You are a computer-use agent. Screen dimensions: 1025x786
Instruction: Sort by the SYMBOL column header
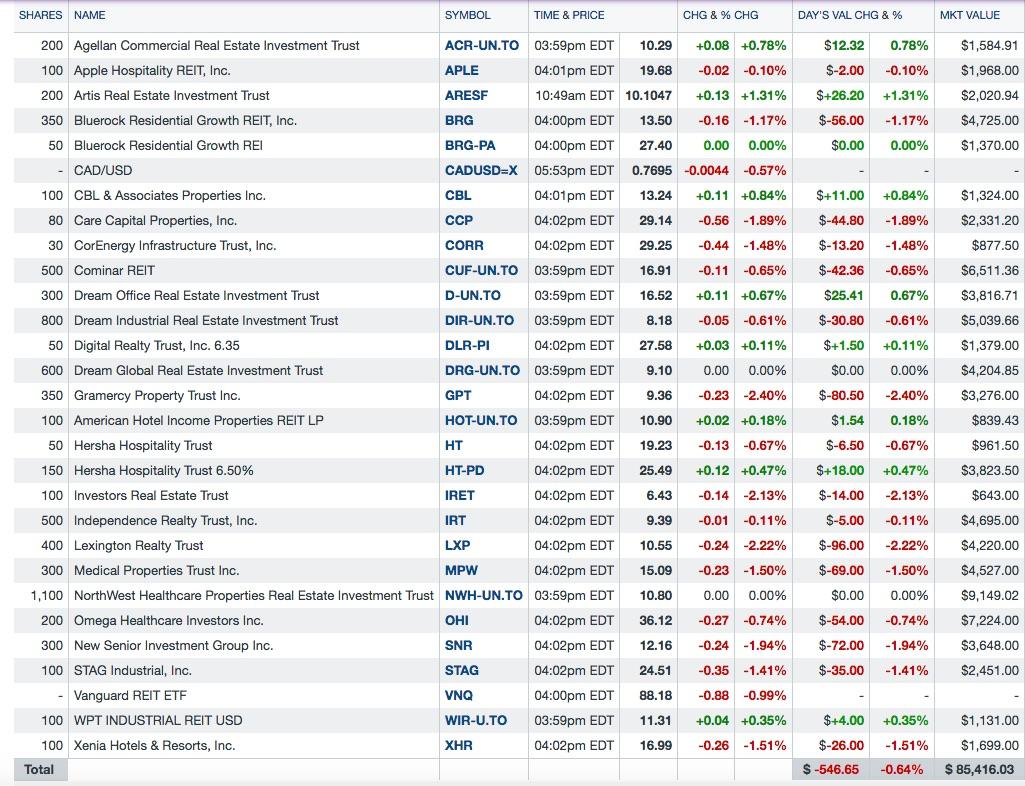point(467,15)
